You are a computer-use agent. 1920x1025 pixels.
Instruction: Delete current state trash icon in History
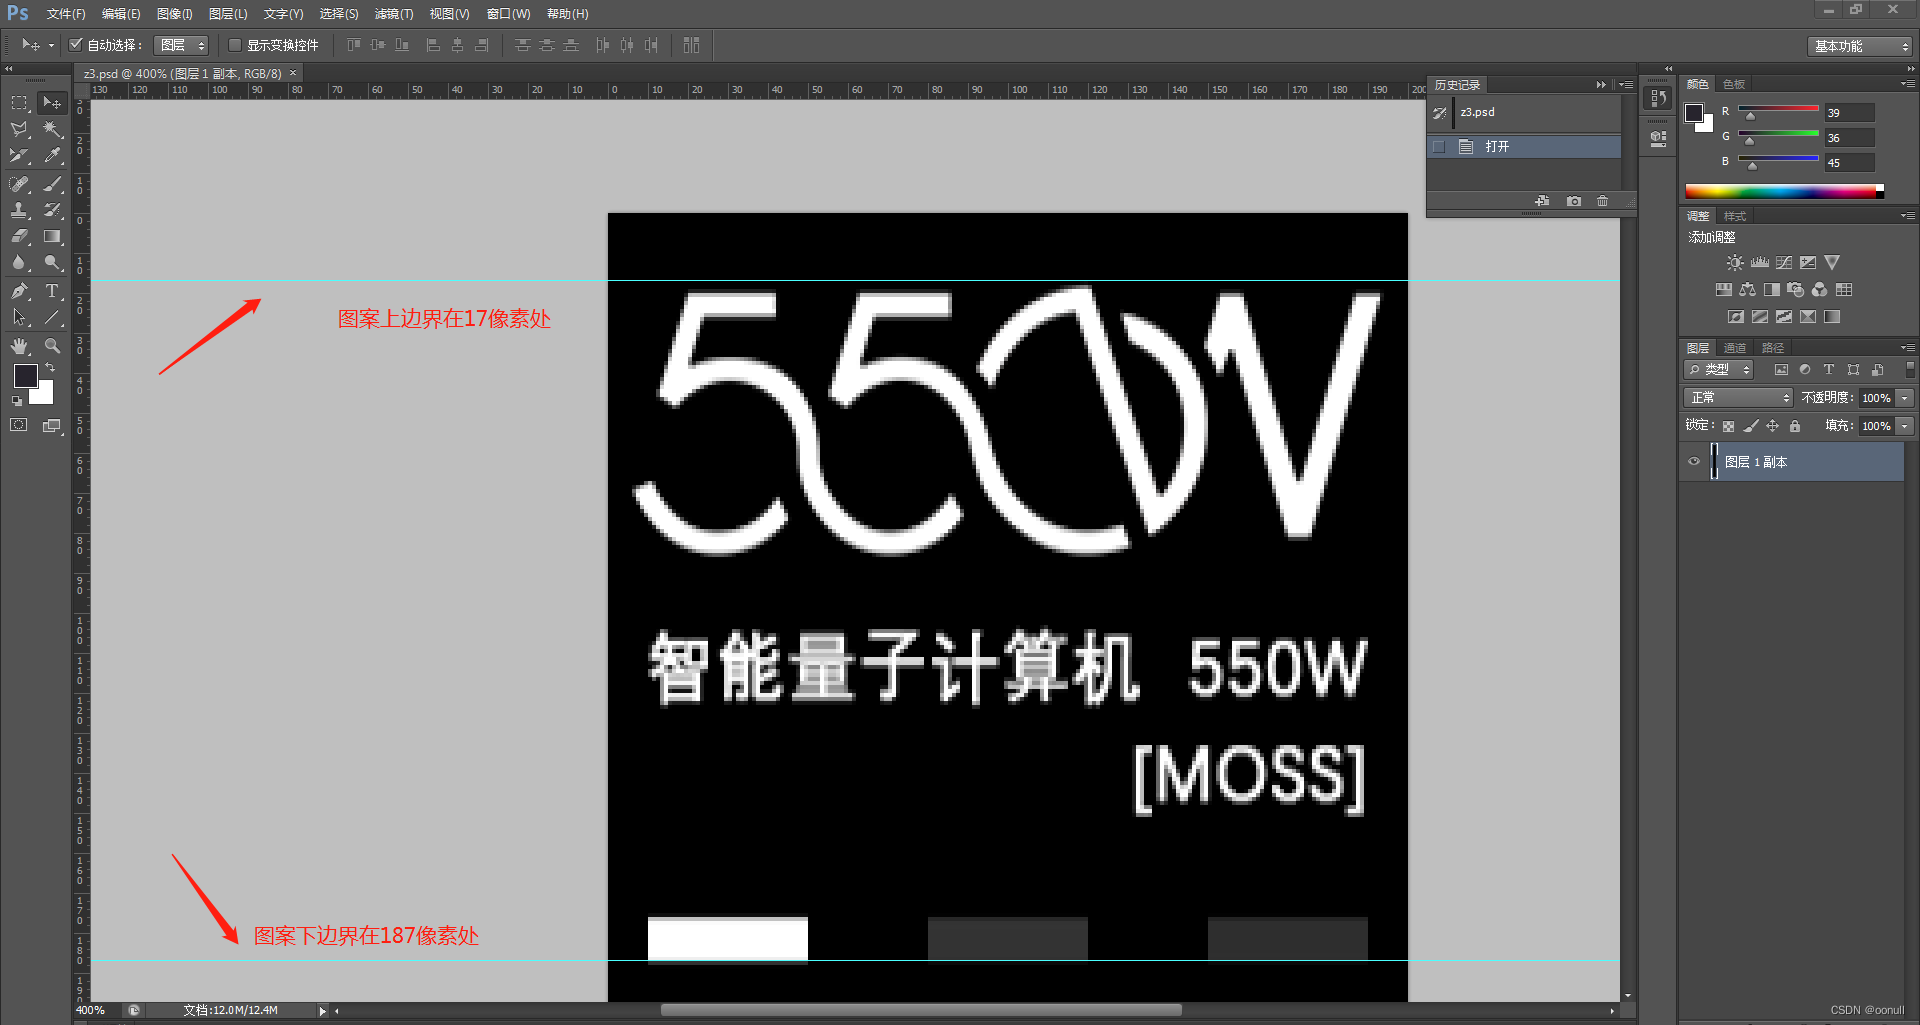pyautogui.click(x=1603, y=201)
